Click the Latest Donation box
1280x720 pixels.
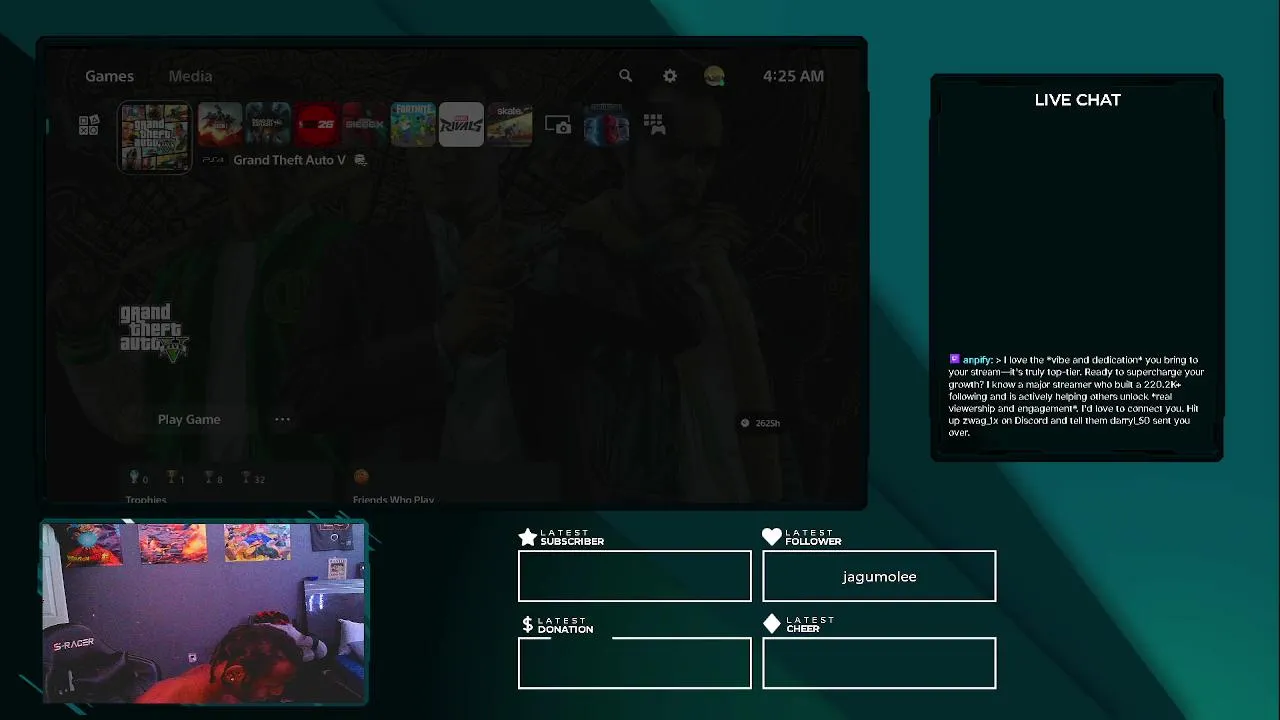(x=634, y=663)
